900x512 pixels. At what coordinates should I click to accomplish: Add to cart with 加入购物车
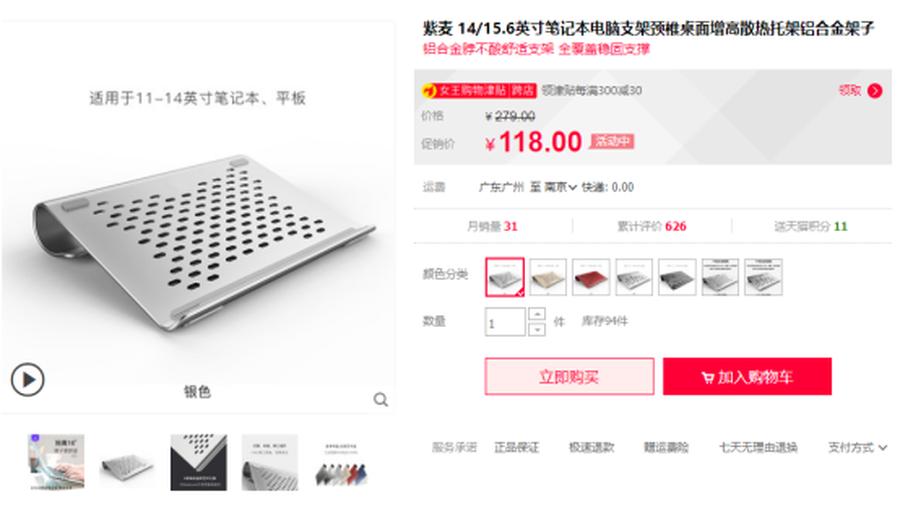[x=747, y=377]
